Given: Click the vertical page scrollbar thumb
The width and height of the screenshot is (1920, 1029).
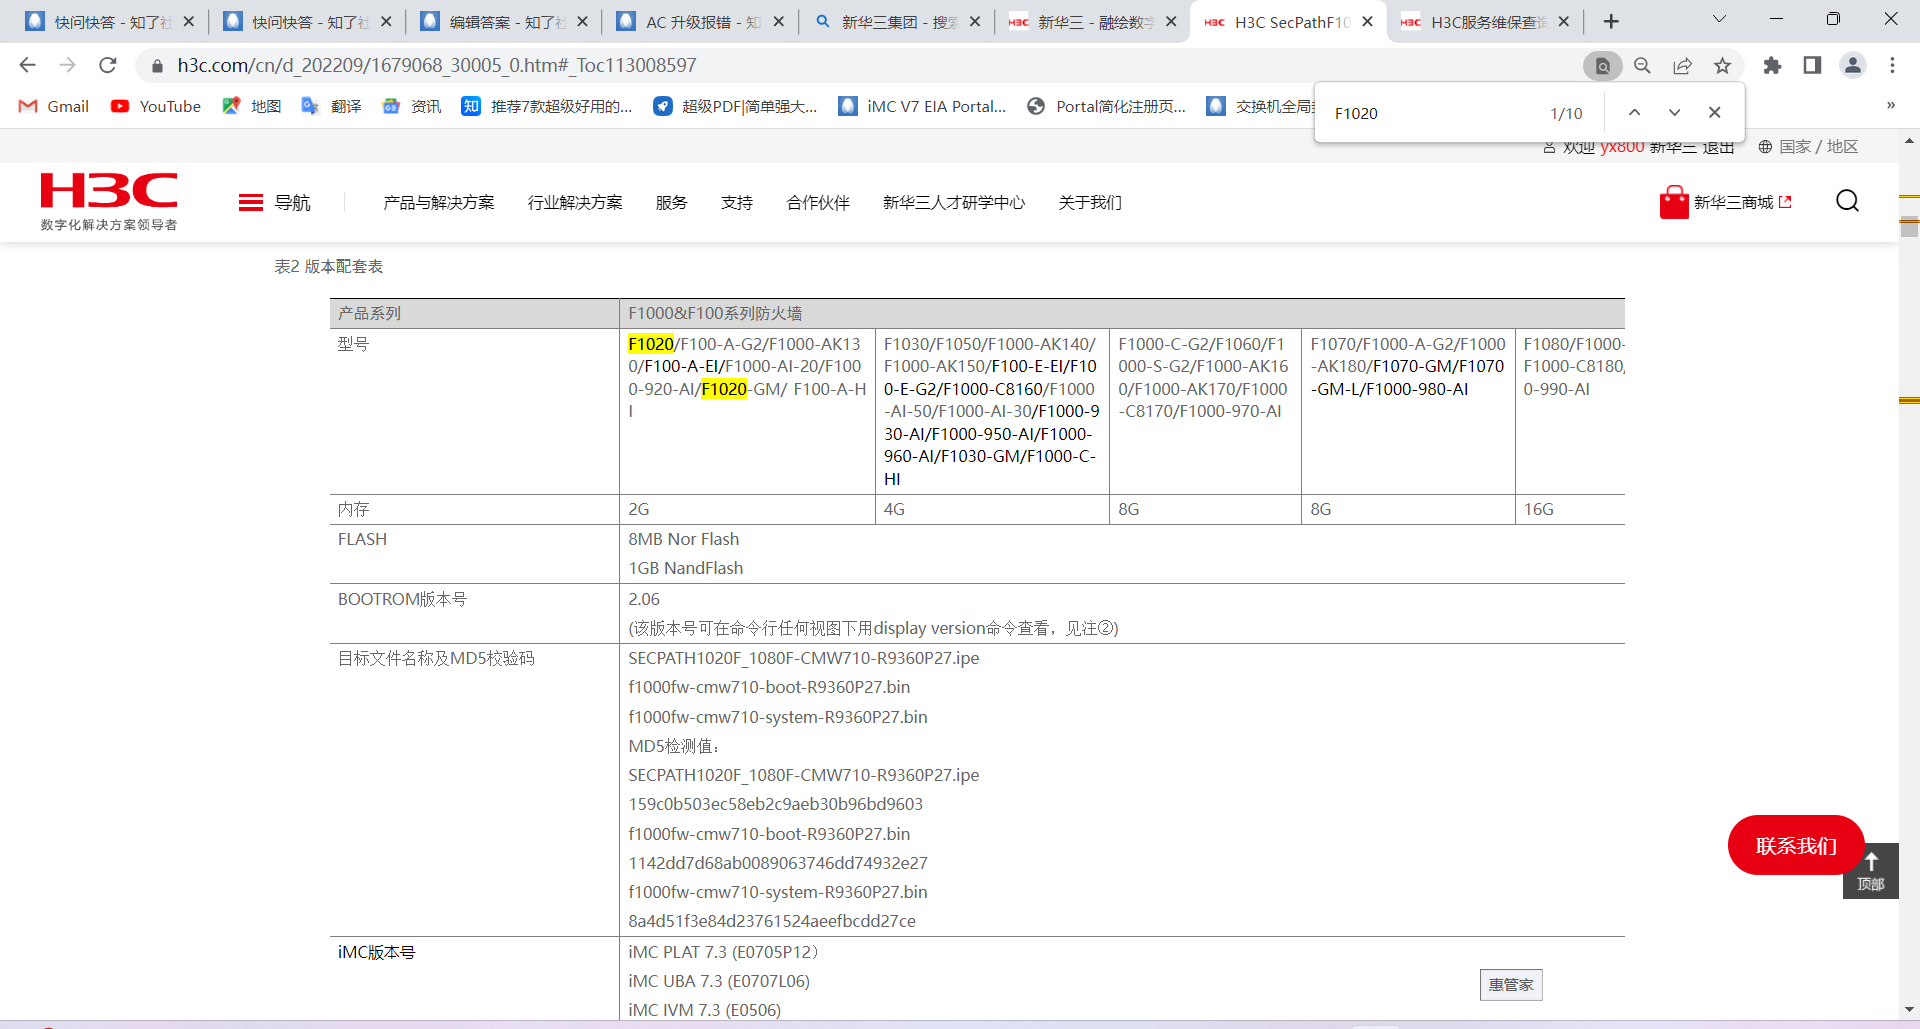Looking at the screenshot, I should click(x=1909, y=227).
